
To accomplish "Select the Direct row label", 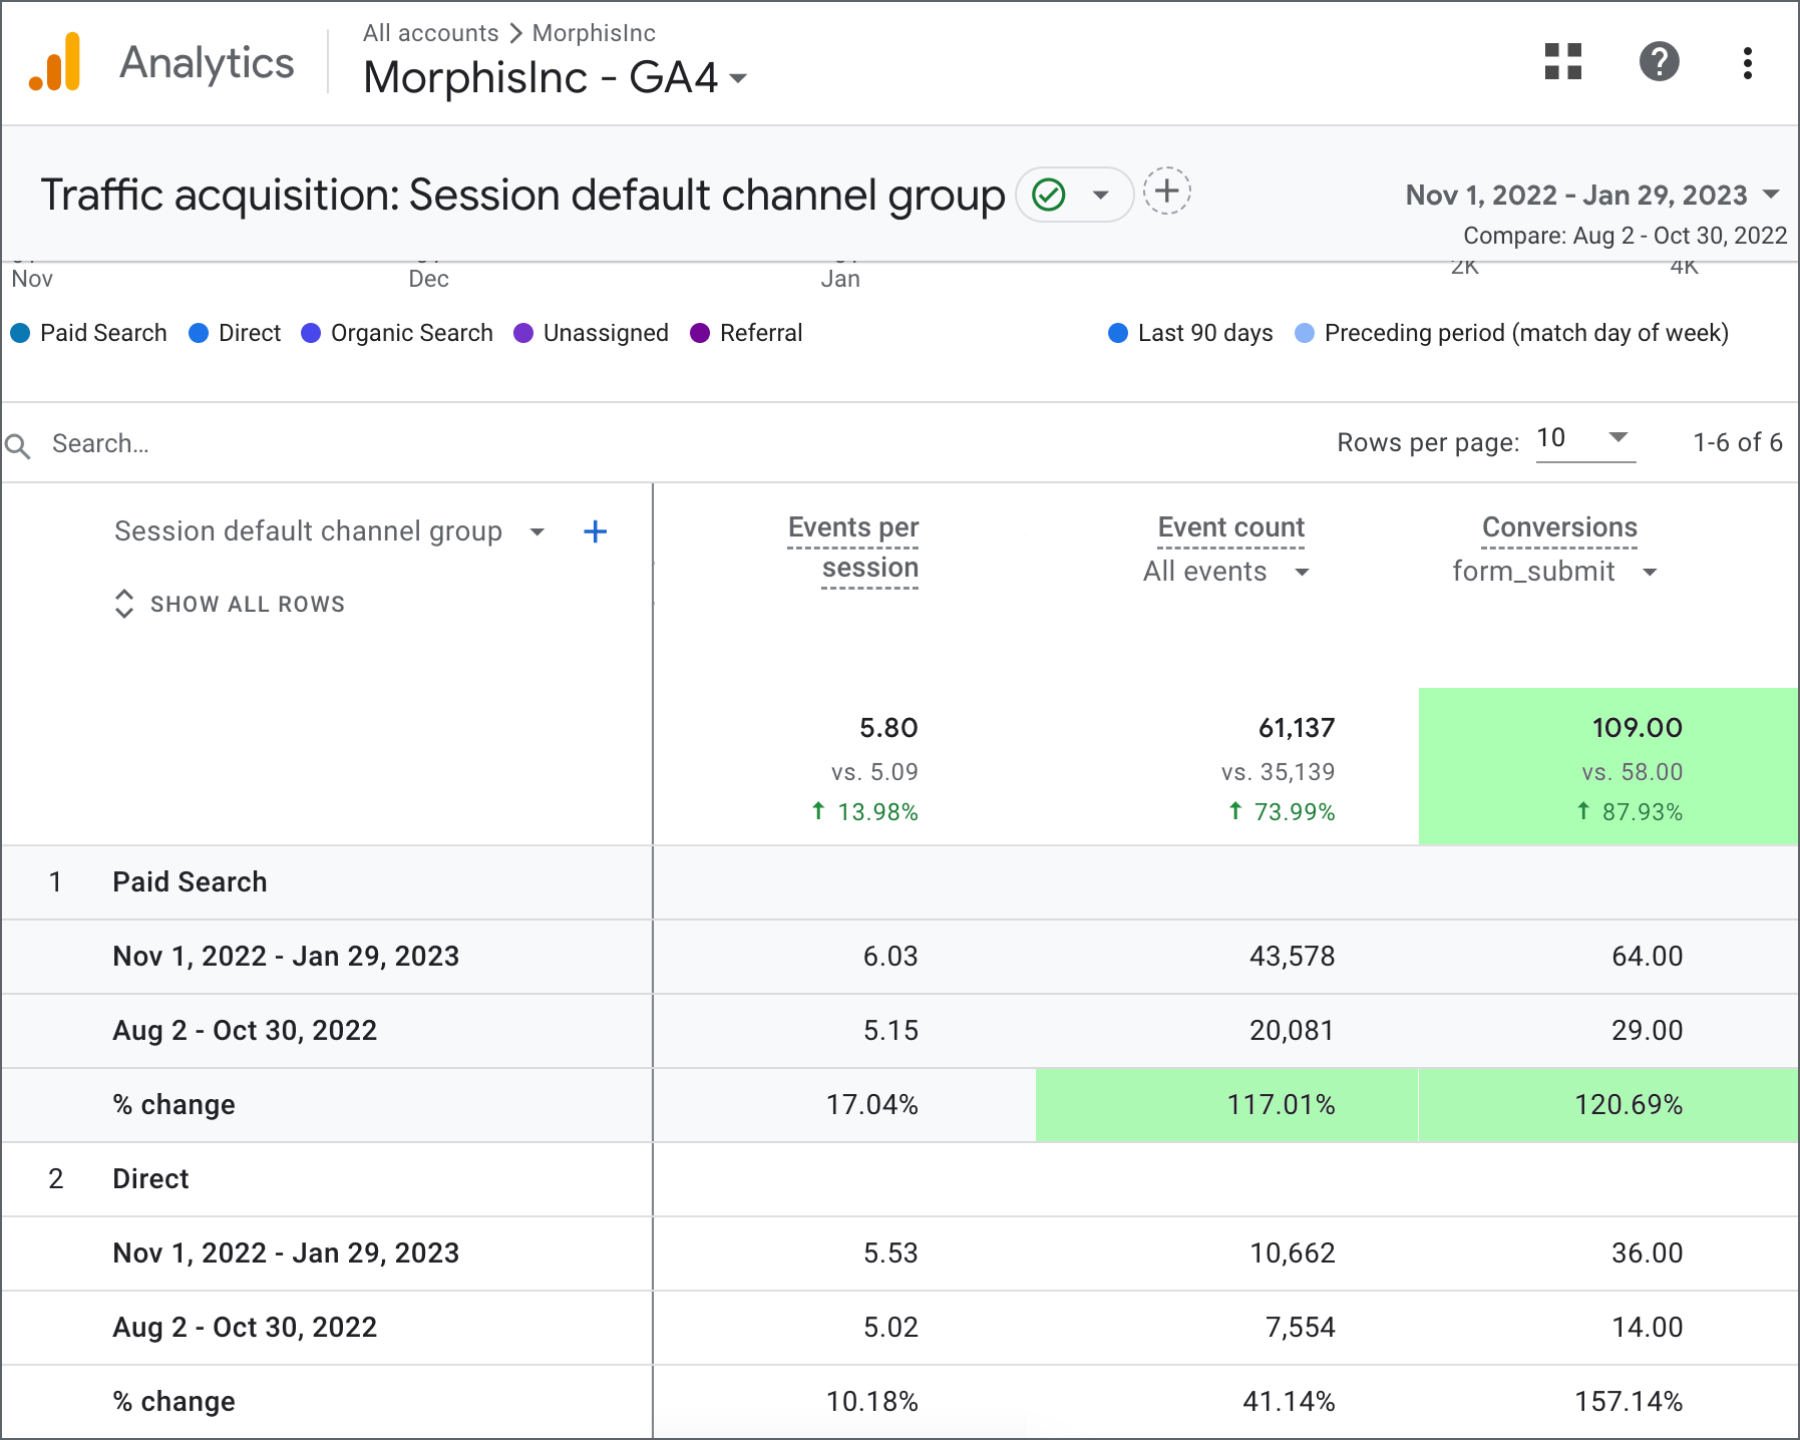I will click(x=150, y=1179).
